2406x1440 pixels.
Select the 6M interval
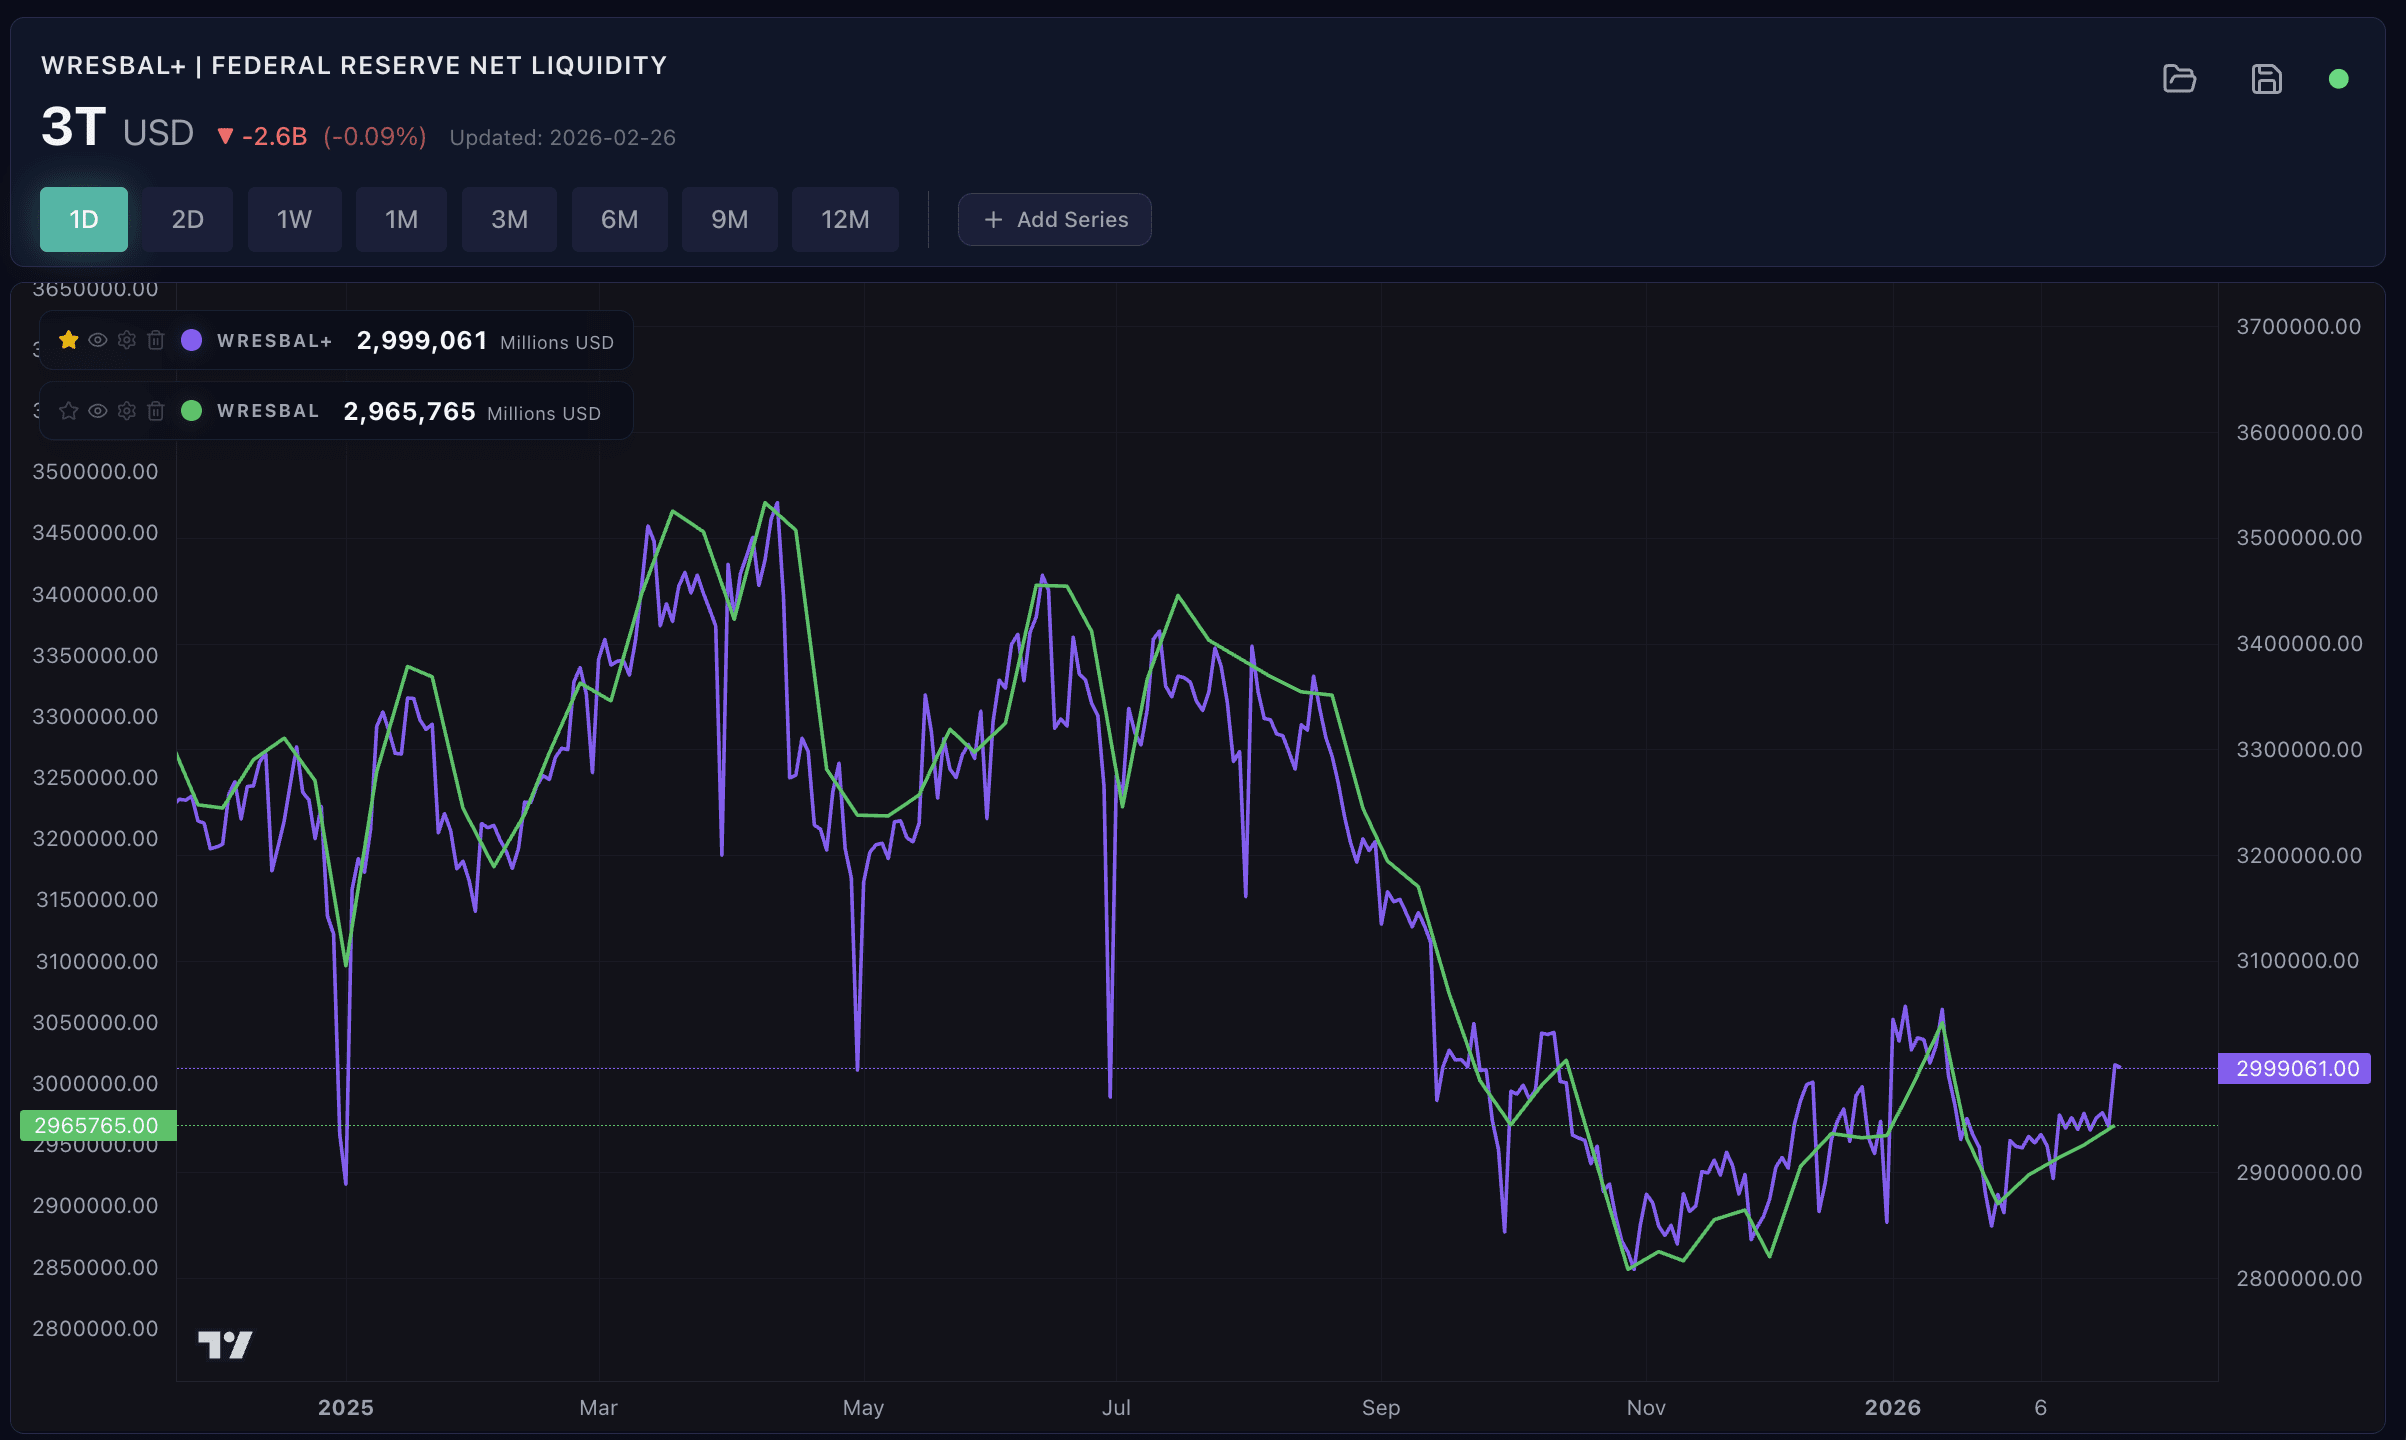(x=619, y=219)
